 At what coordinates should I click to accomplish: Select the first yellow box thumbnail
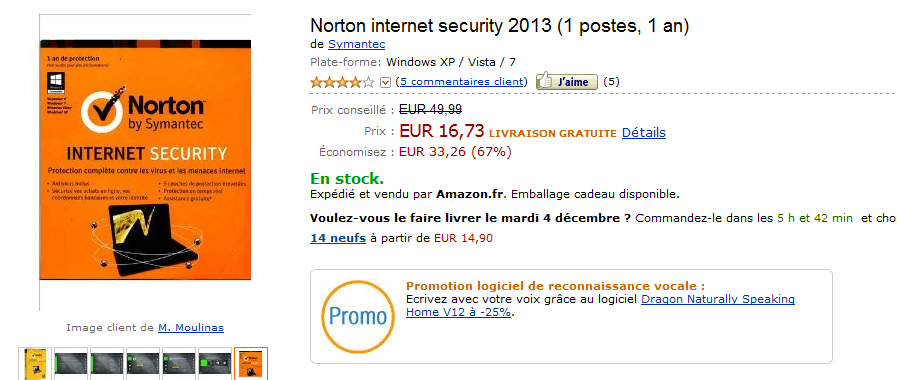coord(35,363)
